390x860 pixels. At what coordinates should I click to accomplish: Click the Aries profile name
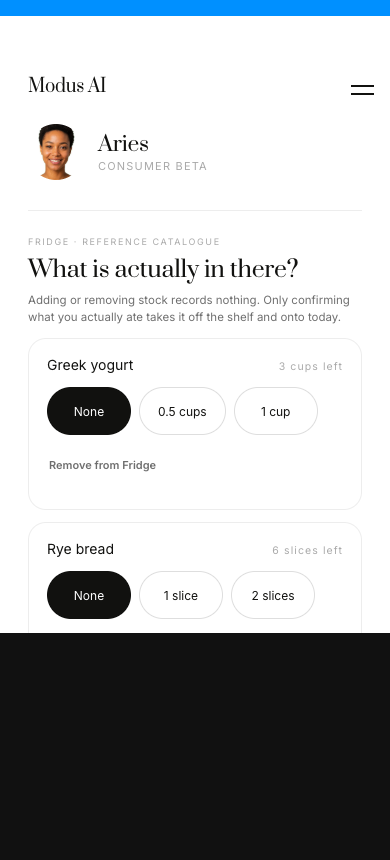click(123, 144)
